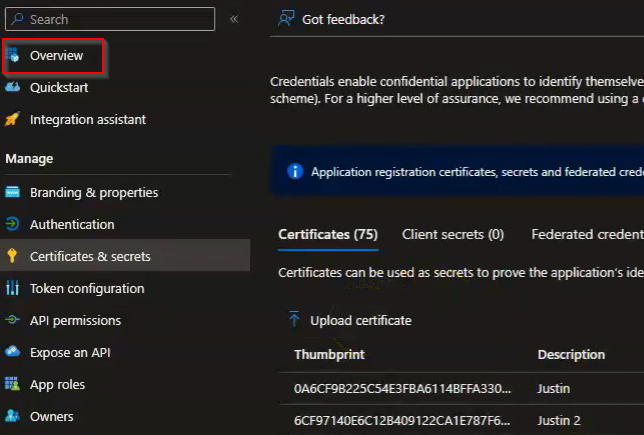Click the API permissions icon
Image resolution: width=644 pixels, height=435 pixels.
click(x=13, y=321)
